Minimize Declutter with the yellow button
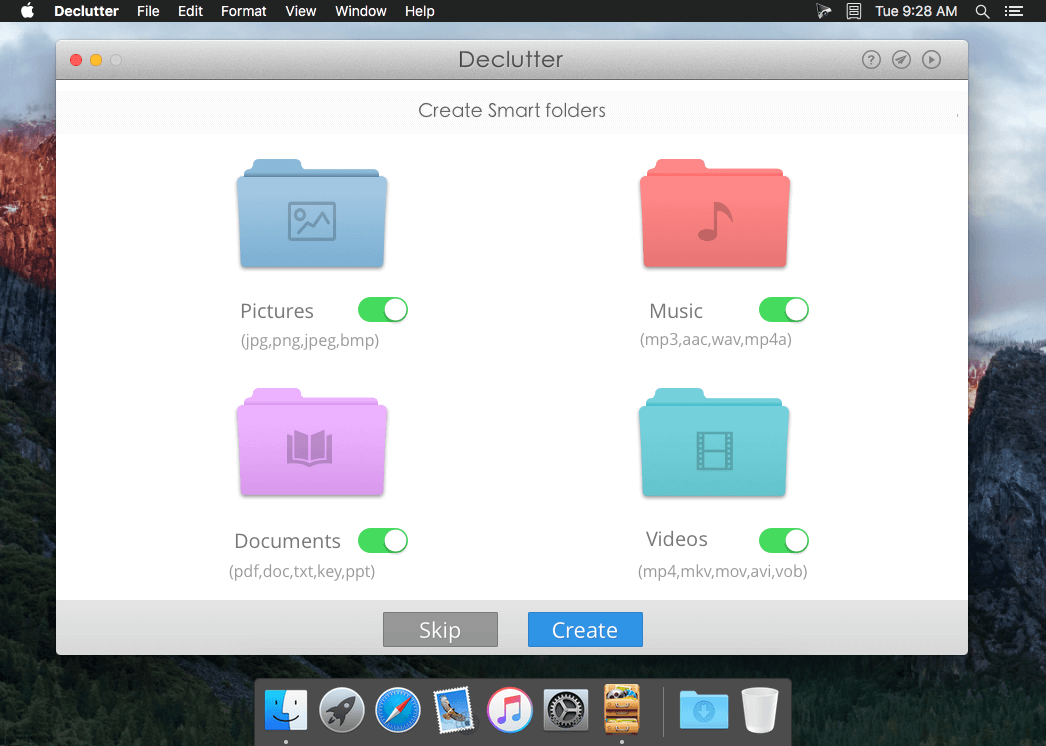Viewport: 1046px width, 746px height. 96,60
